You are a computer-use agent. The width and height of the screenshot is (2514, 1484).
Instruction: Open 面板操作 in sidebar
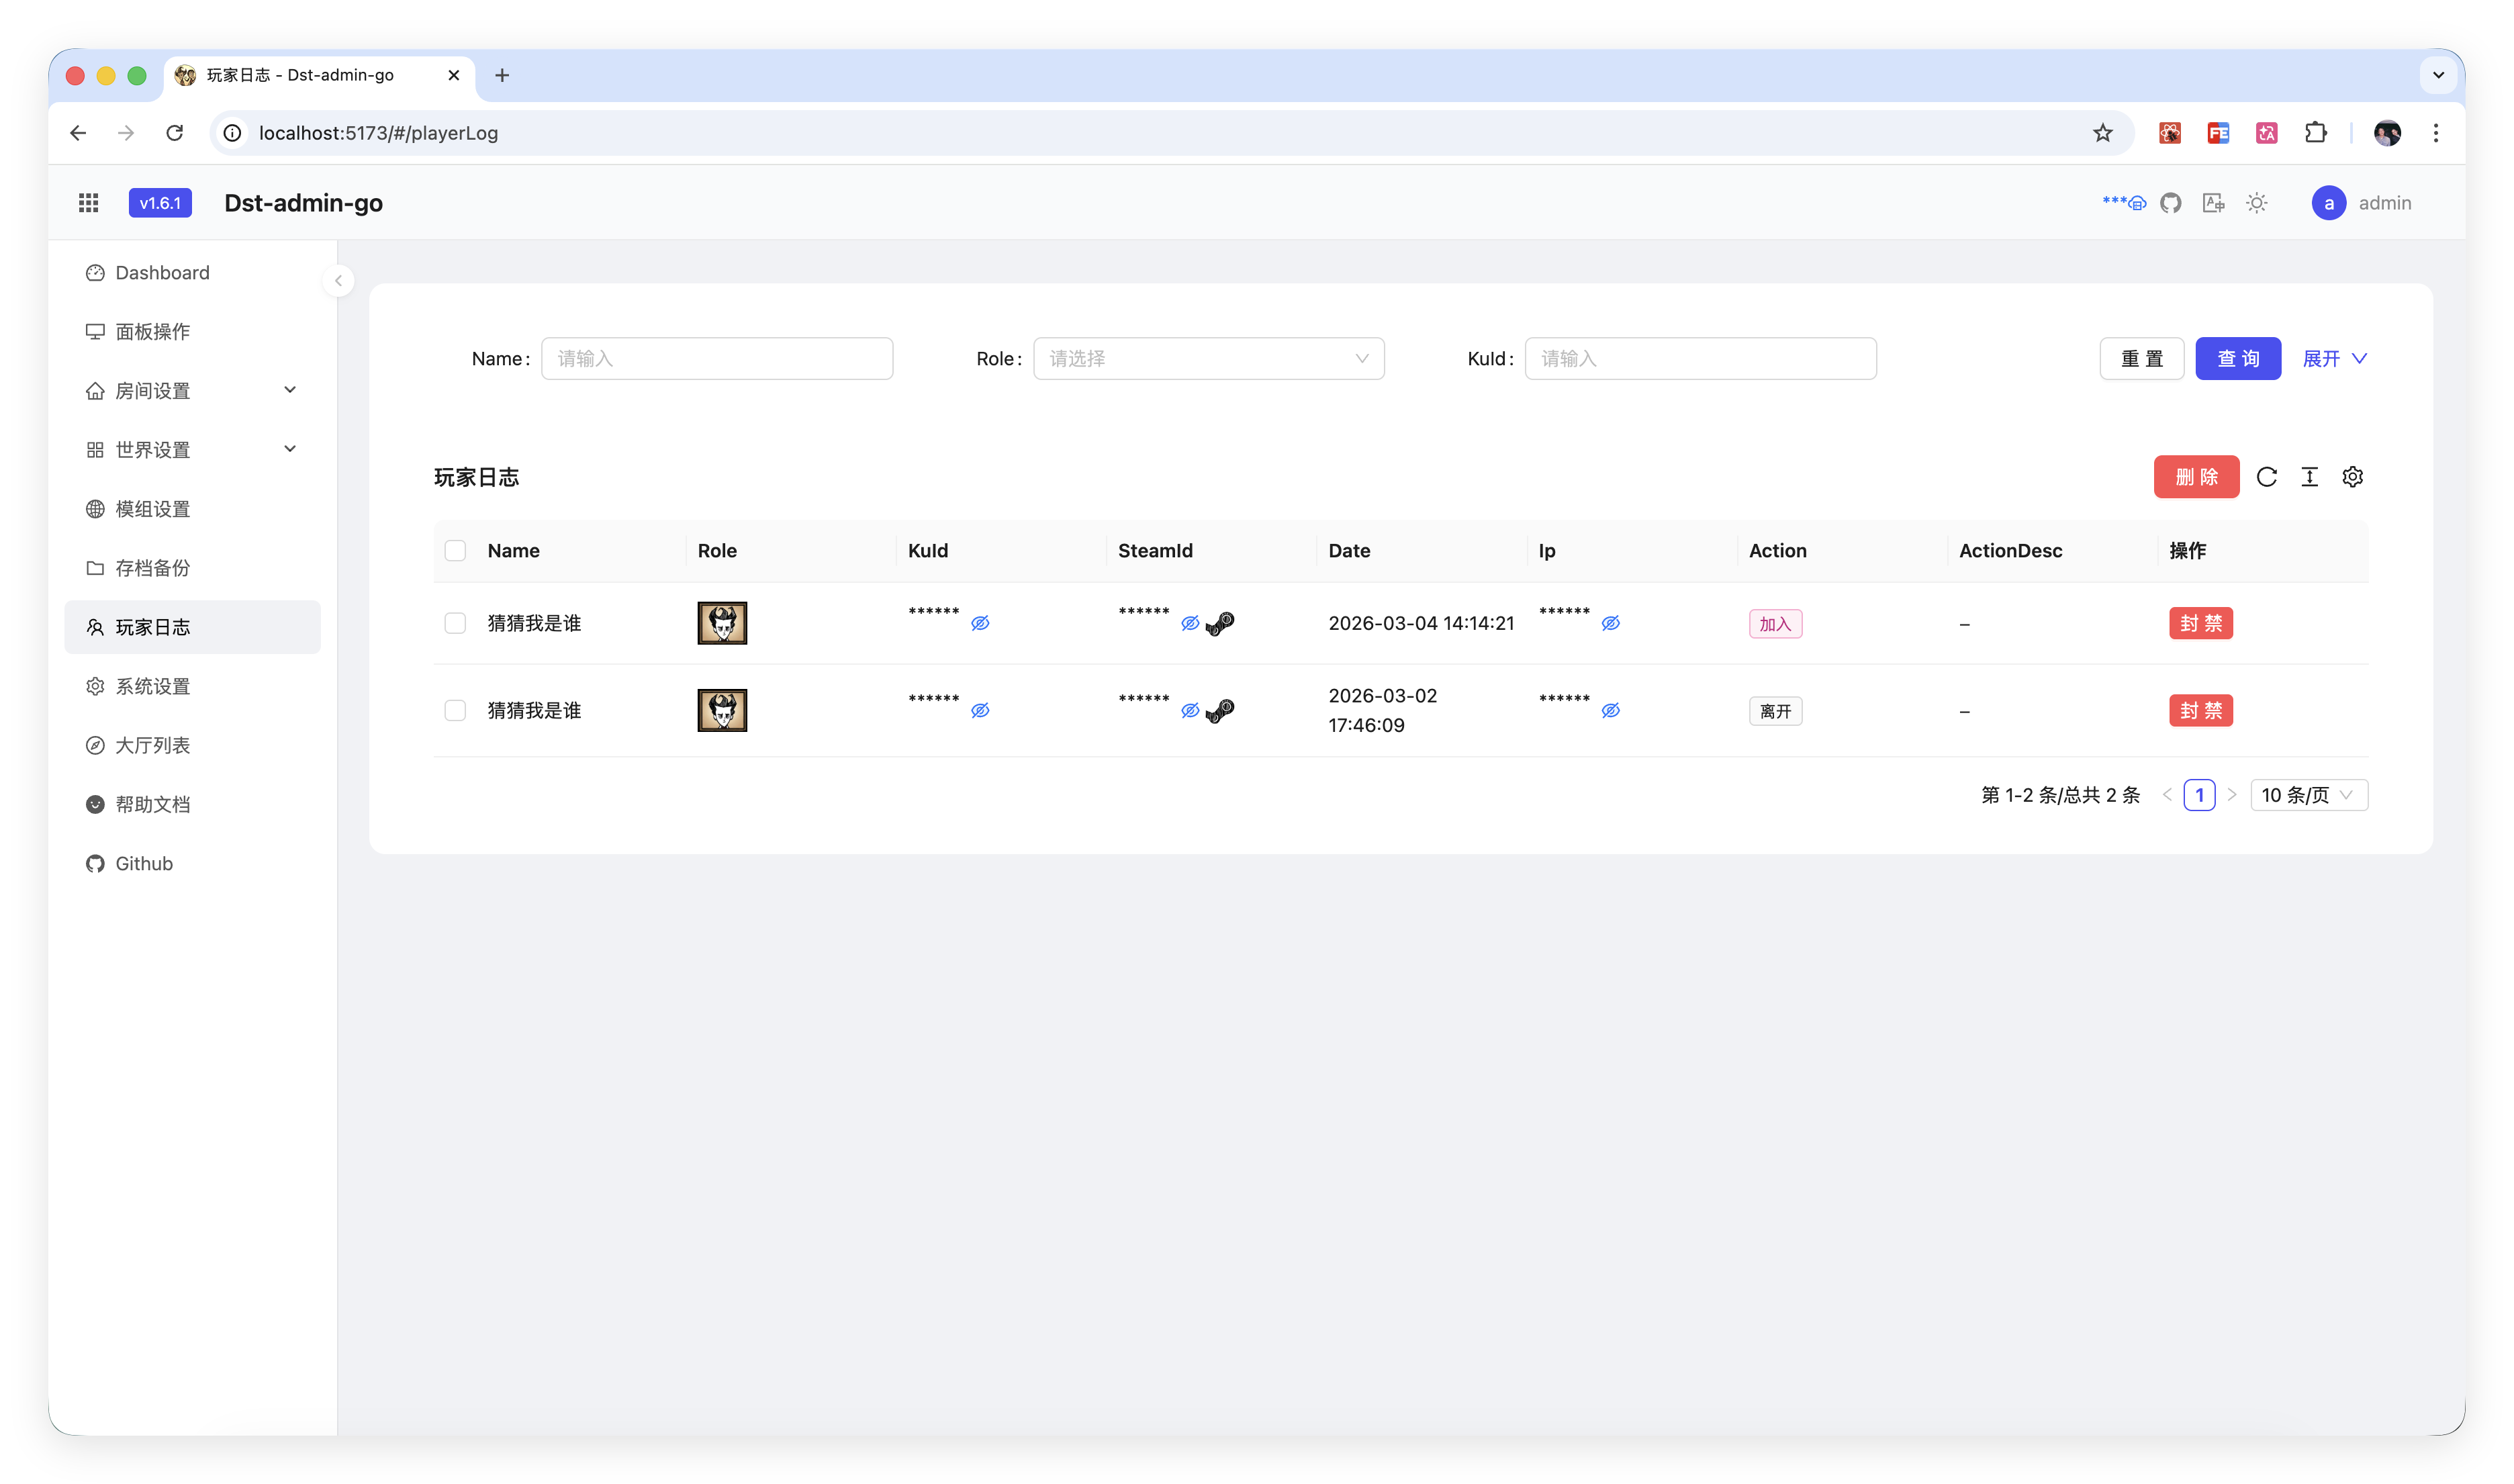click(x=192, y=332)
